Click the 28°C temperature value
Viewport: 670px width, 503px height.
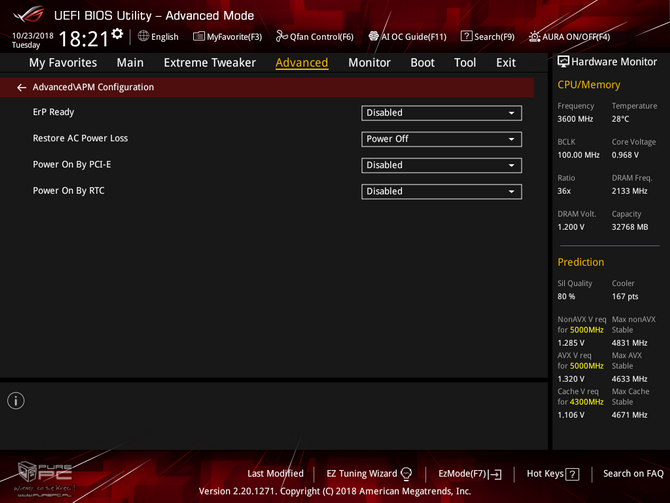coord(620,119)
